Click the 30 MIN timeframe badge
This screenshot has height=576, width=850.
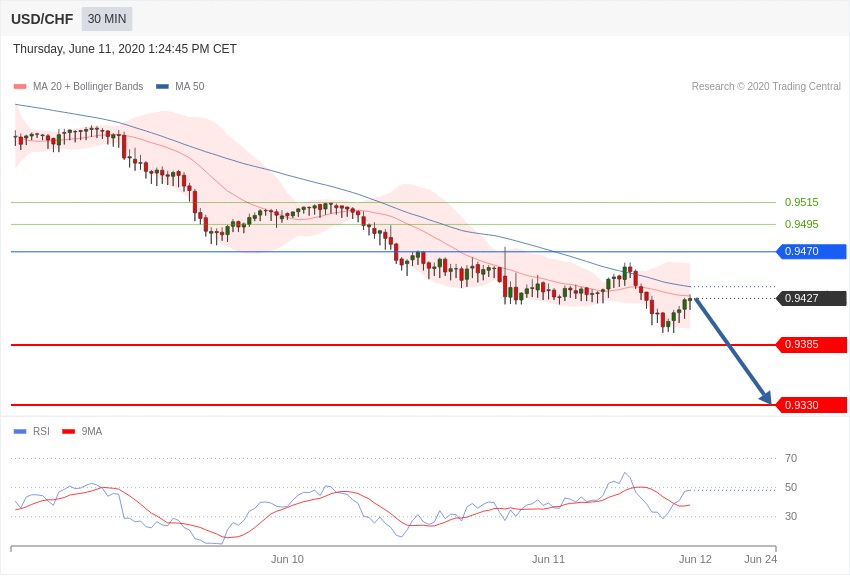pos(106,19)
